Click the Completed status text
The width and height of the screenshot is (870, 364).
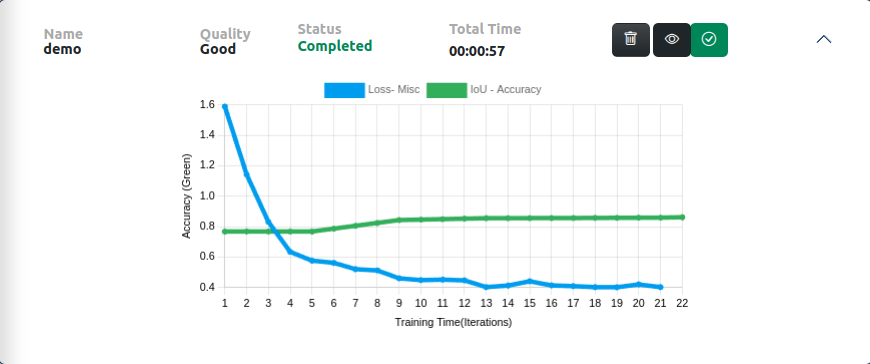(335, 46)
